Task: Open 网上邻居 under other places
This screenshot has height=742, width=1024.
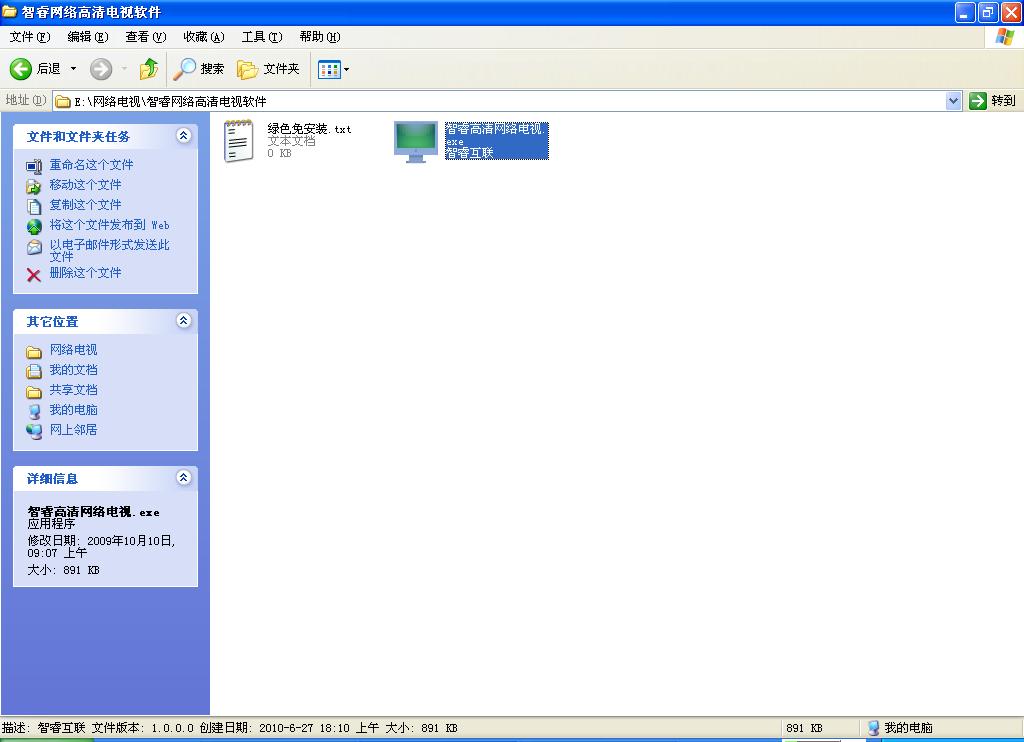Action: pos(74,430)
